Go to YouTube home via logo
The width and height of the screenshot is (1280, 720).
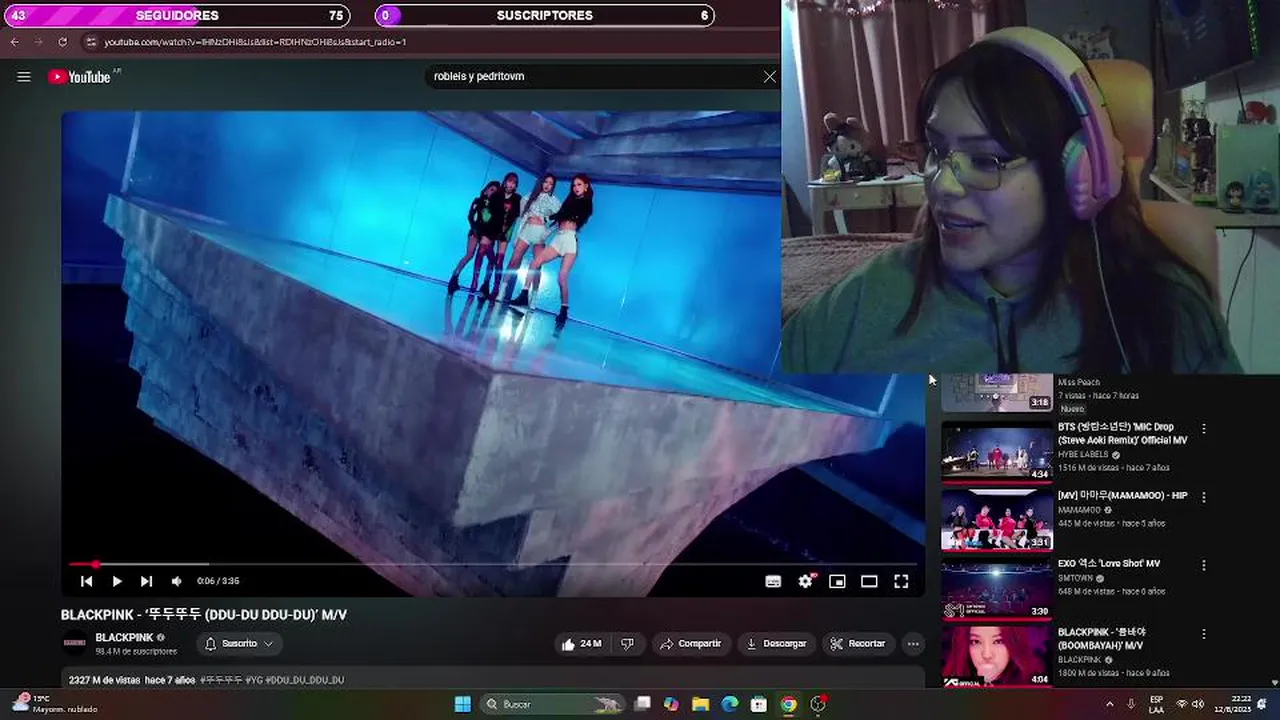(79, 77)
